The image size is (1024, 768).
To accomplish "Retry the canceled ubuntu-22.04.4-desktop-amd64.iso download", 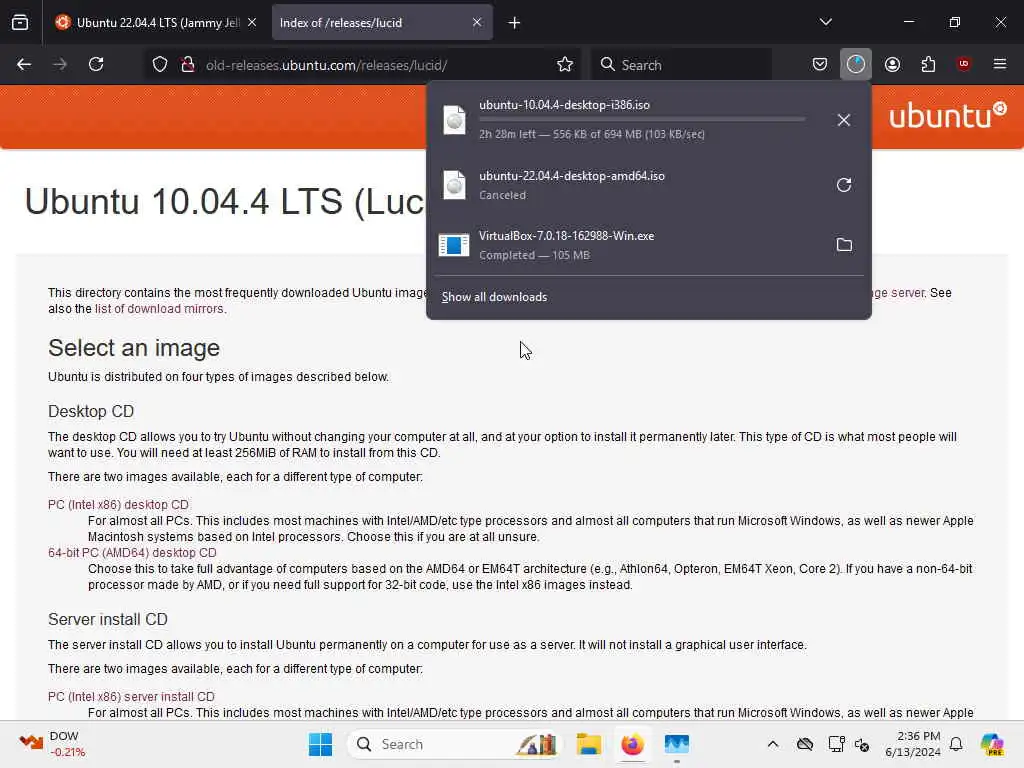I will point(844,185).
